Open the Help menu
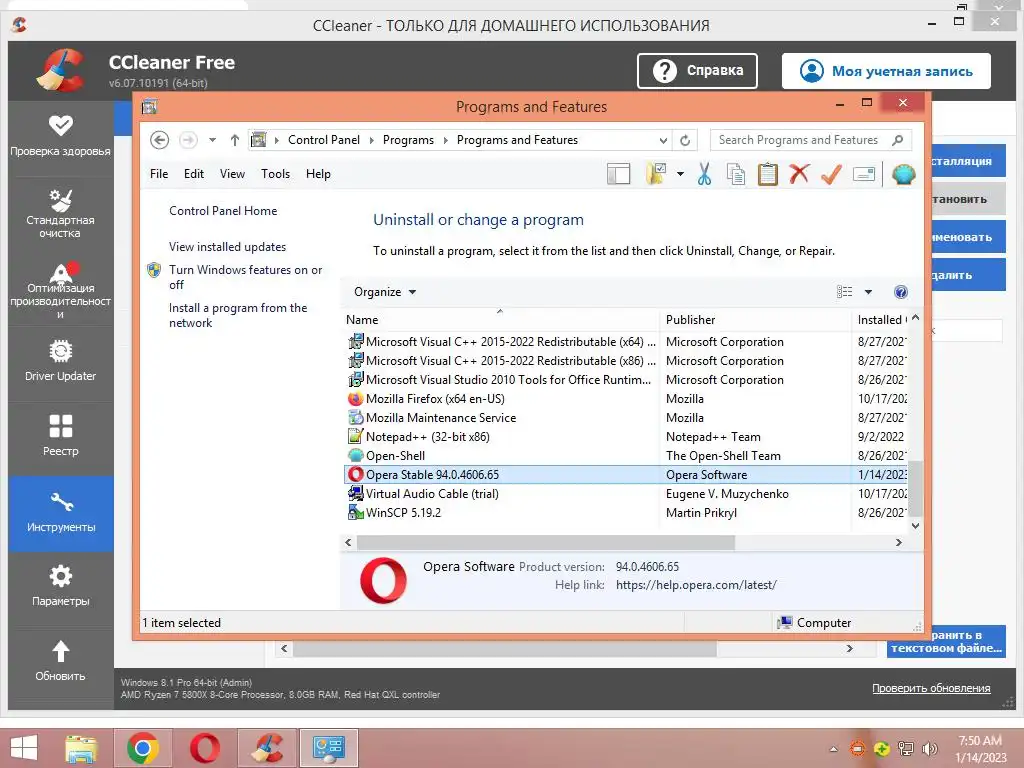 318,174
